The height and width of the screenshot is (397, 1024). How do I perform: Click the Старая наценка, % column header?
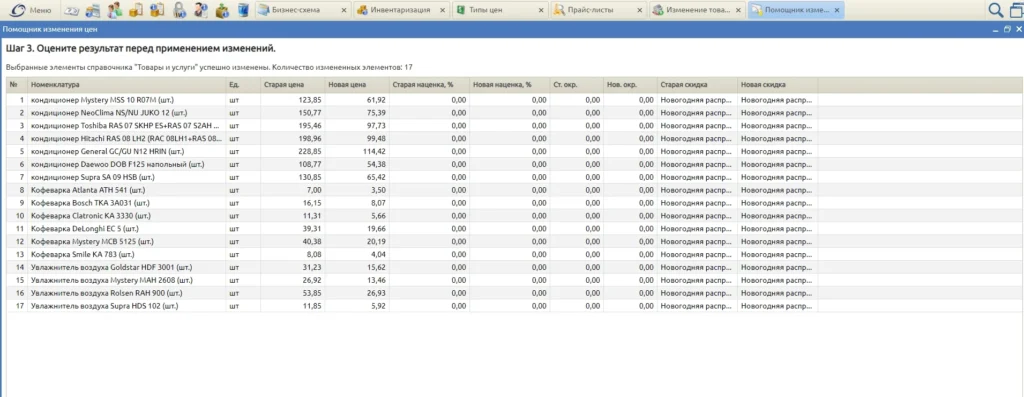(429, 85)
